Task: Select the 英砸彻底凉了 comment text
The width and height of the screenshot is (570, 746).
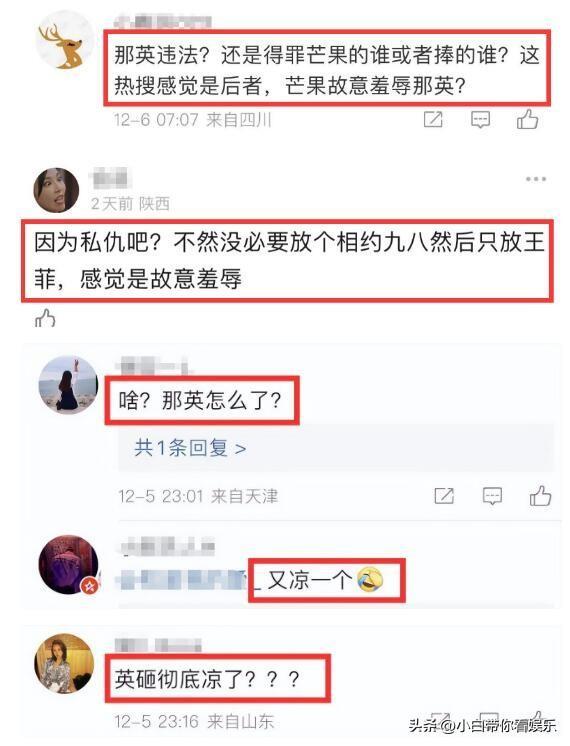Action: tap(207, 679)
